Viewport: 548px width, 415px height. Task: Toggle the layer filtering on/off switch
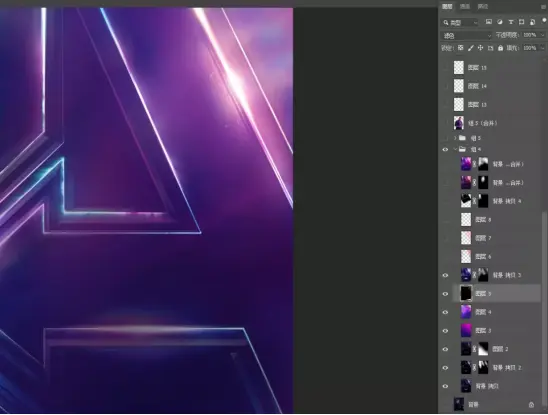[544, 21]
